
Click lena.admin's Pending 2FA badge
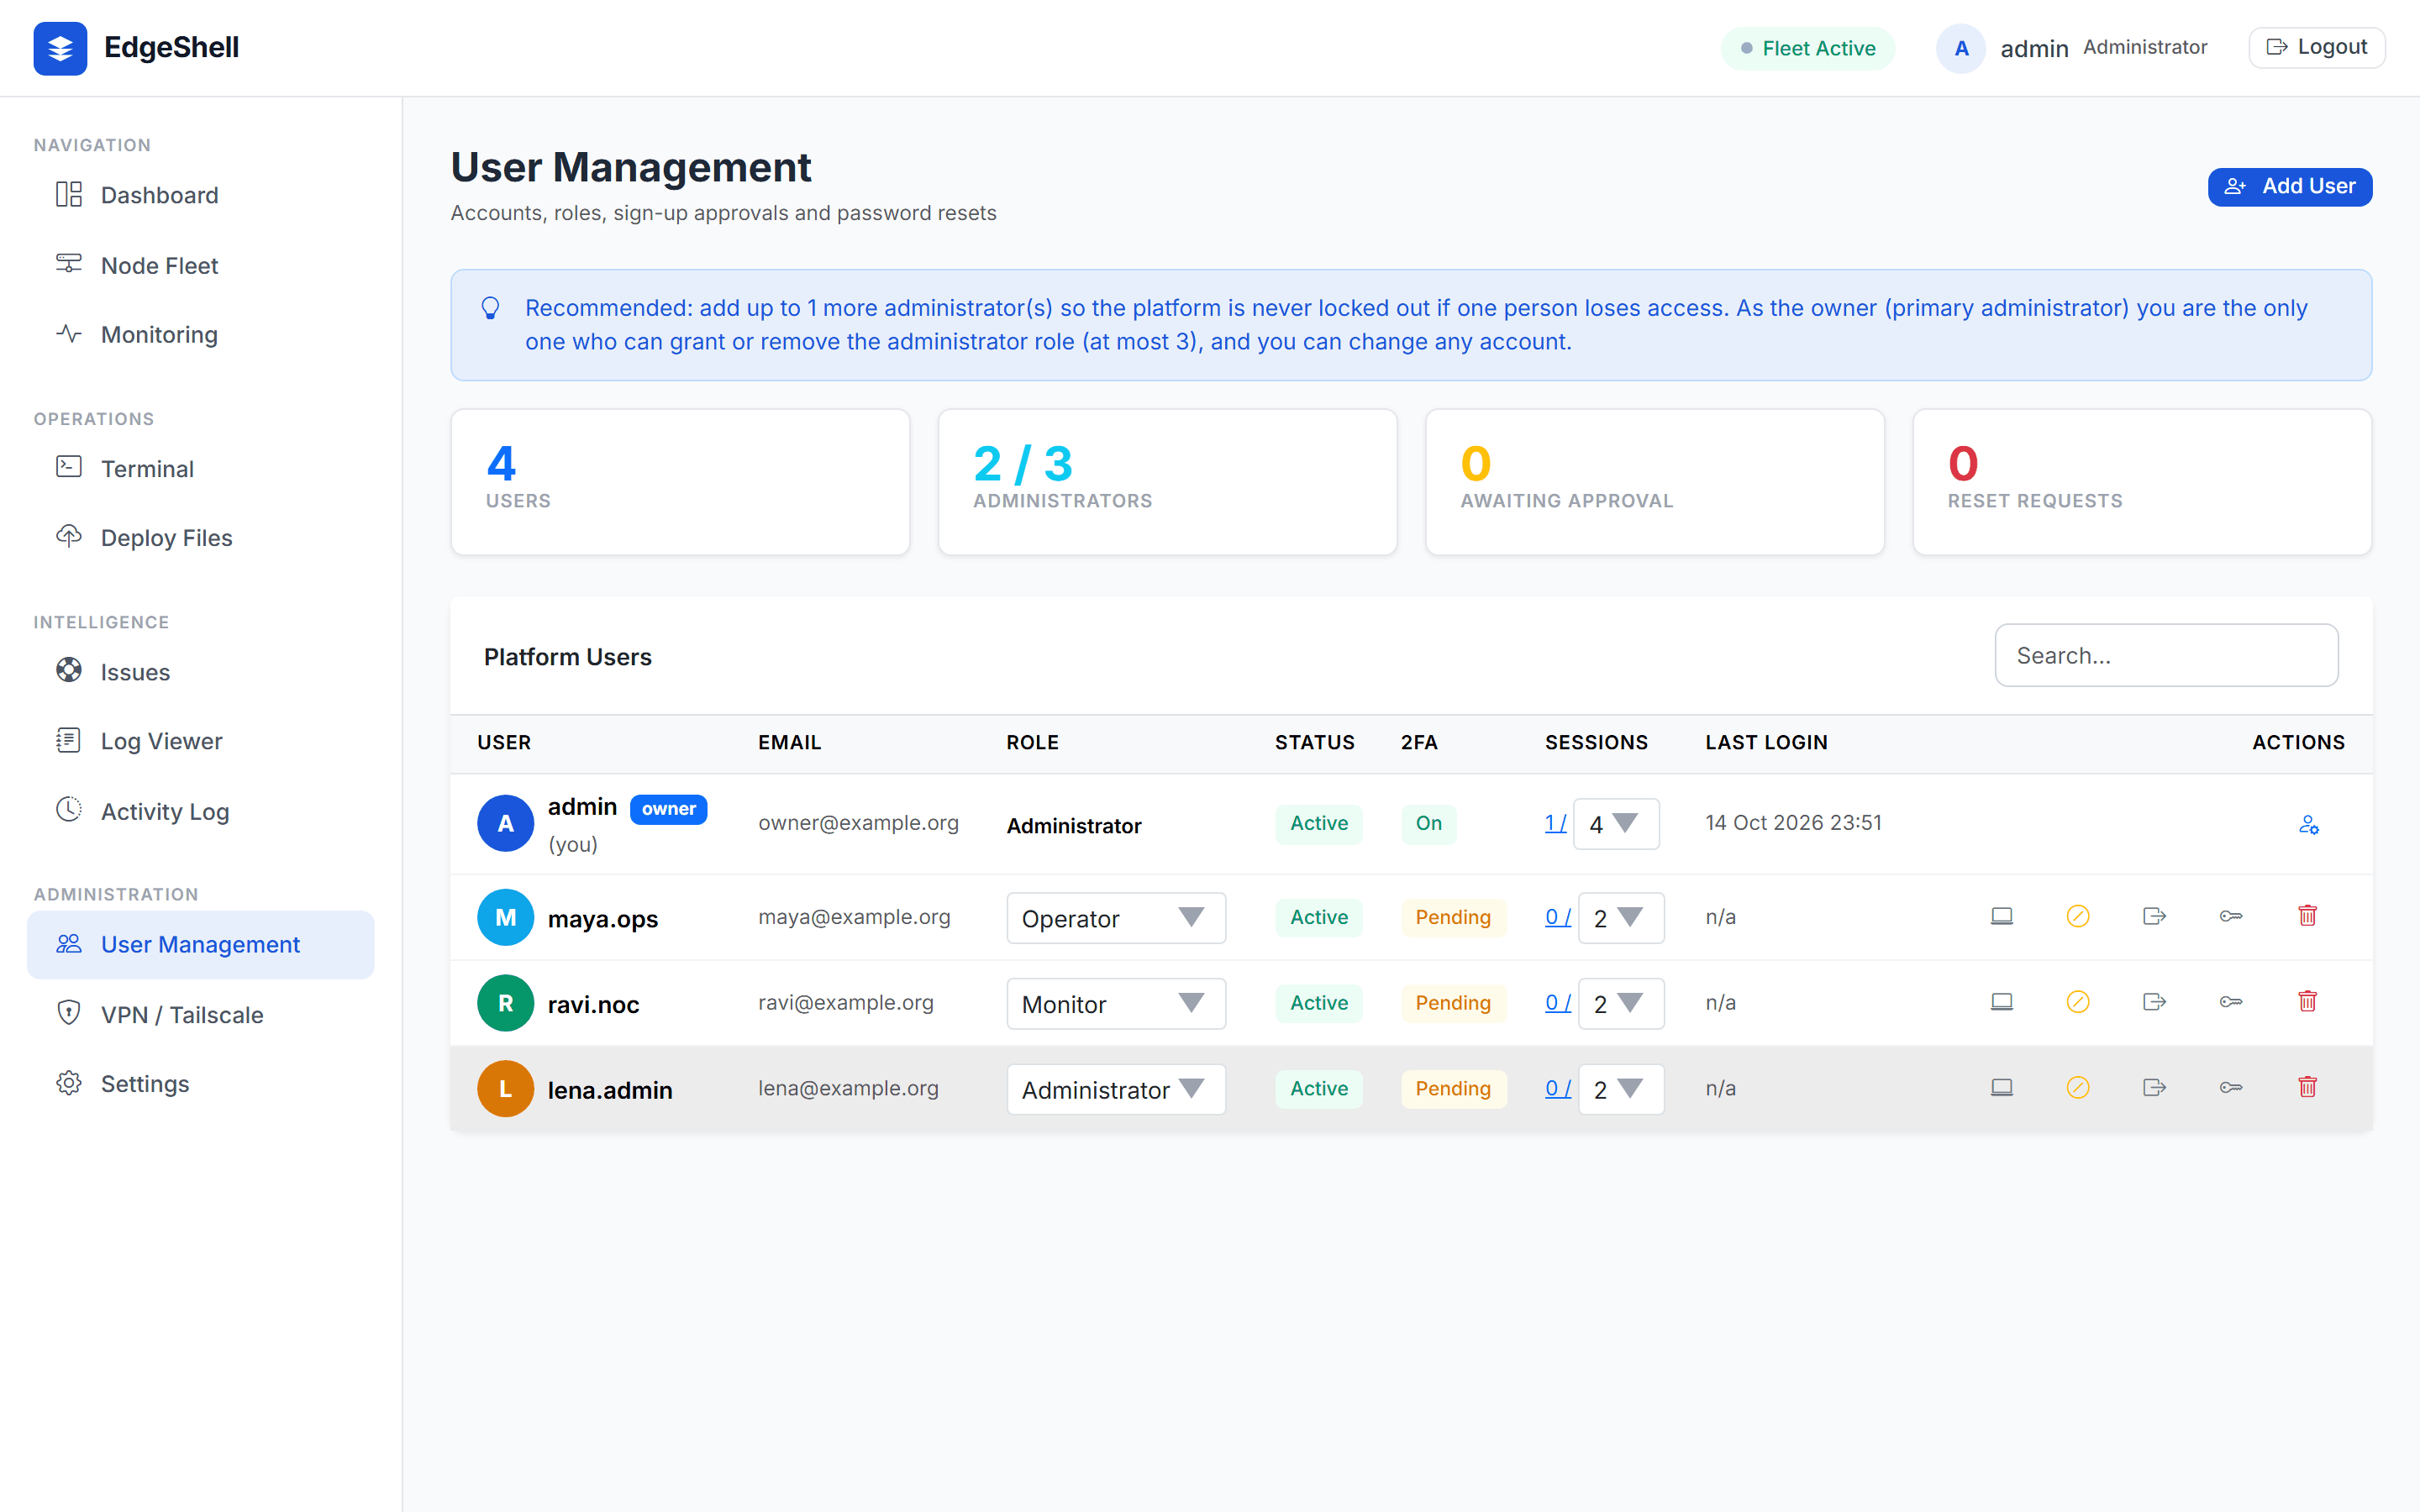pyautogui.click(x=1453, y=1089)
